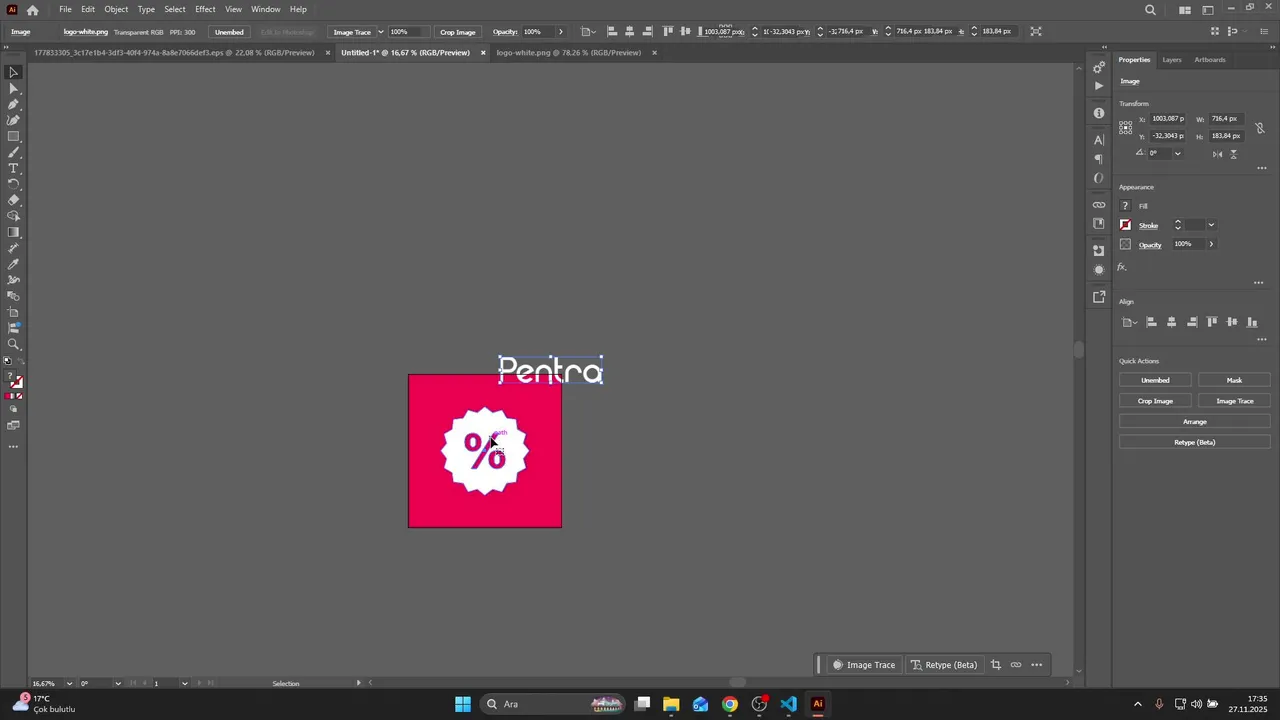Select the Selection tool arrow
Image resolution: width=1280 pixels, height=720 pixels.
(x=14, y=72)
